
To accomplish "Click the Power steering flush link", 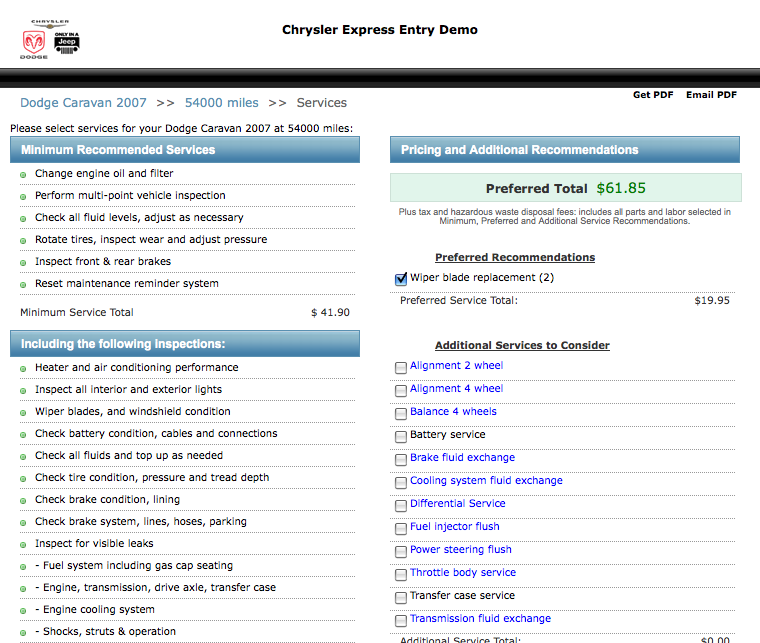I will (460, 549).
